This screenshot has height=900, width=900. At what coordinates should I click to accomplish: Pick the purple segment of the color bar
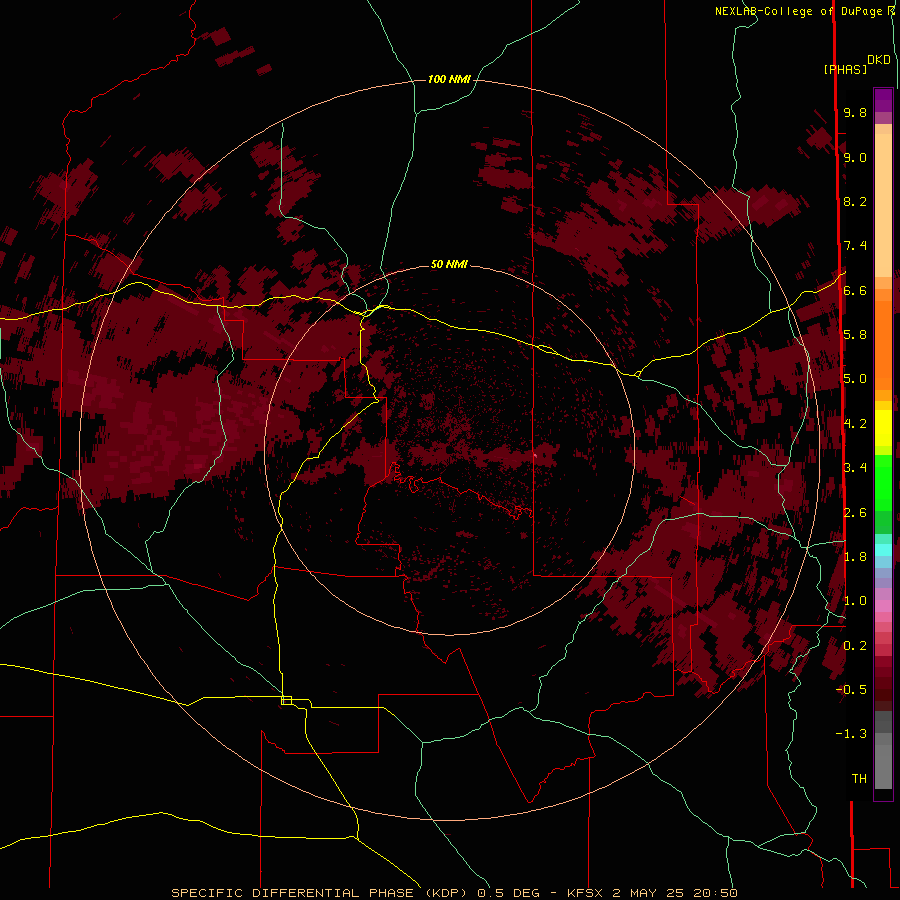pyautogui.click(x=883, y=100)
